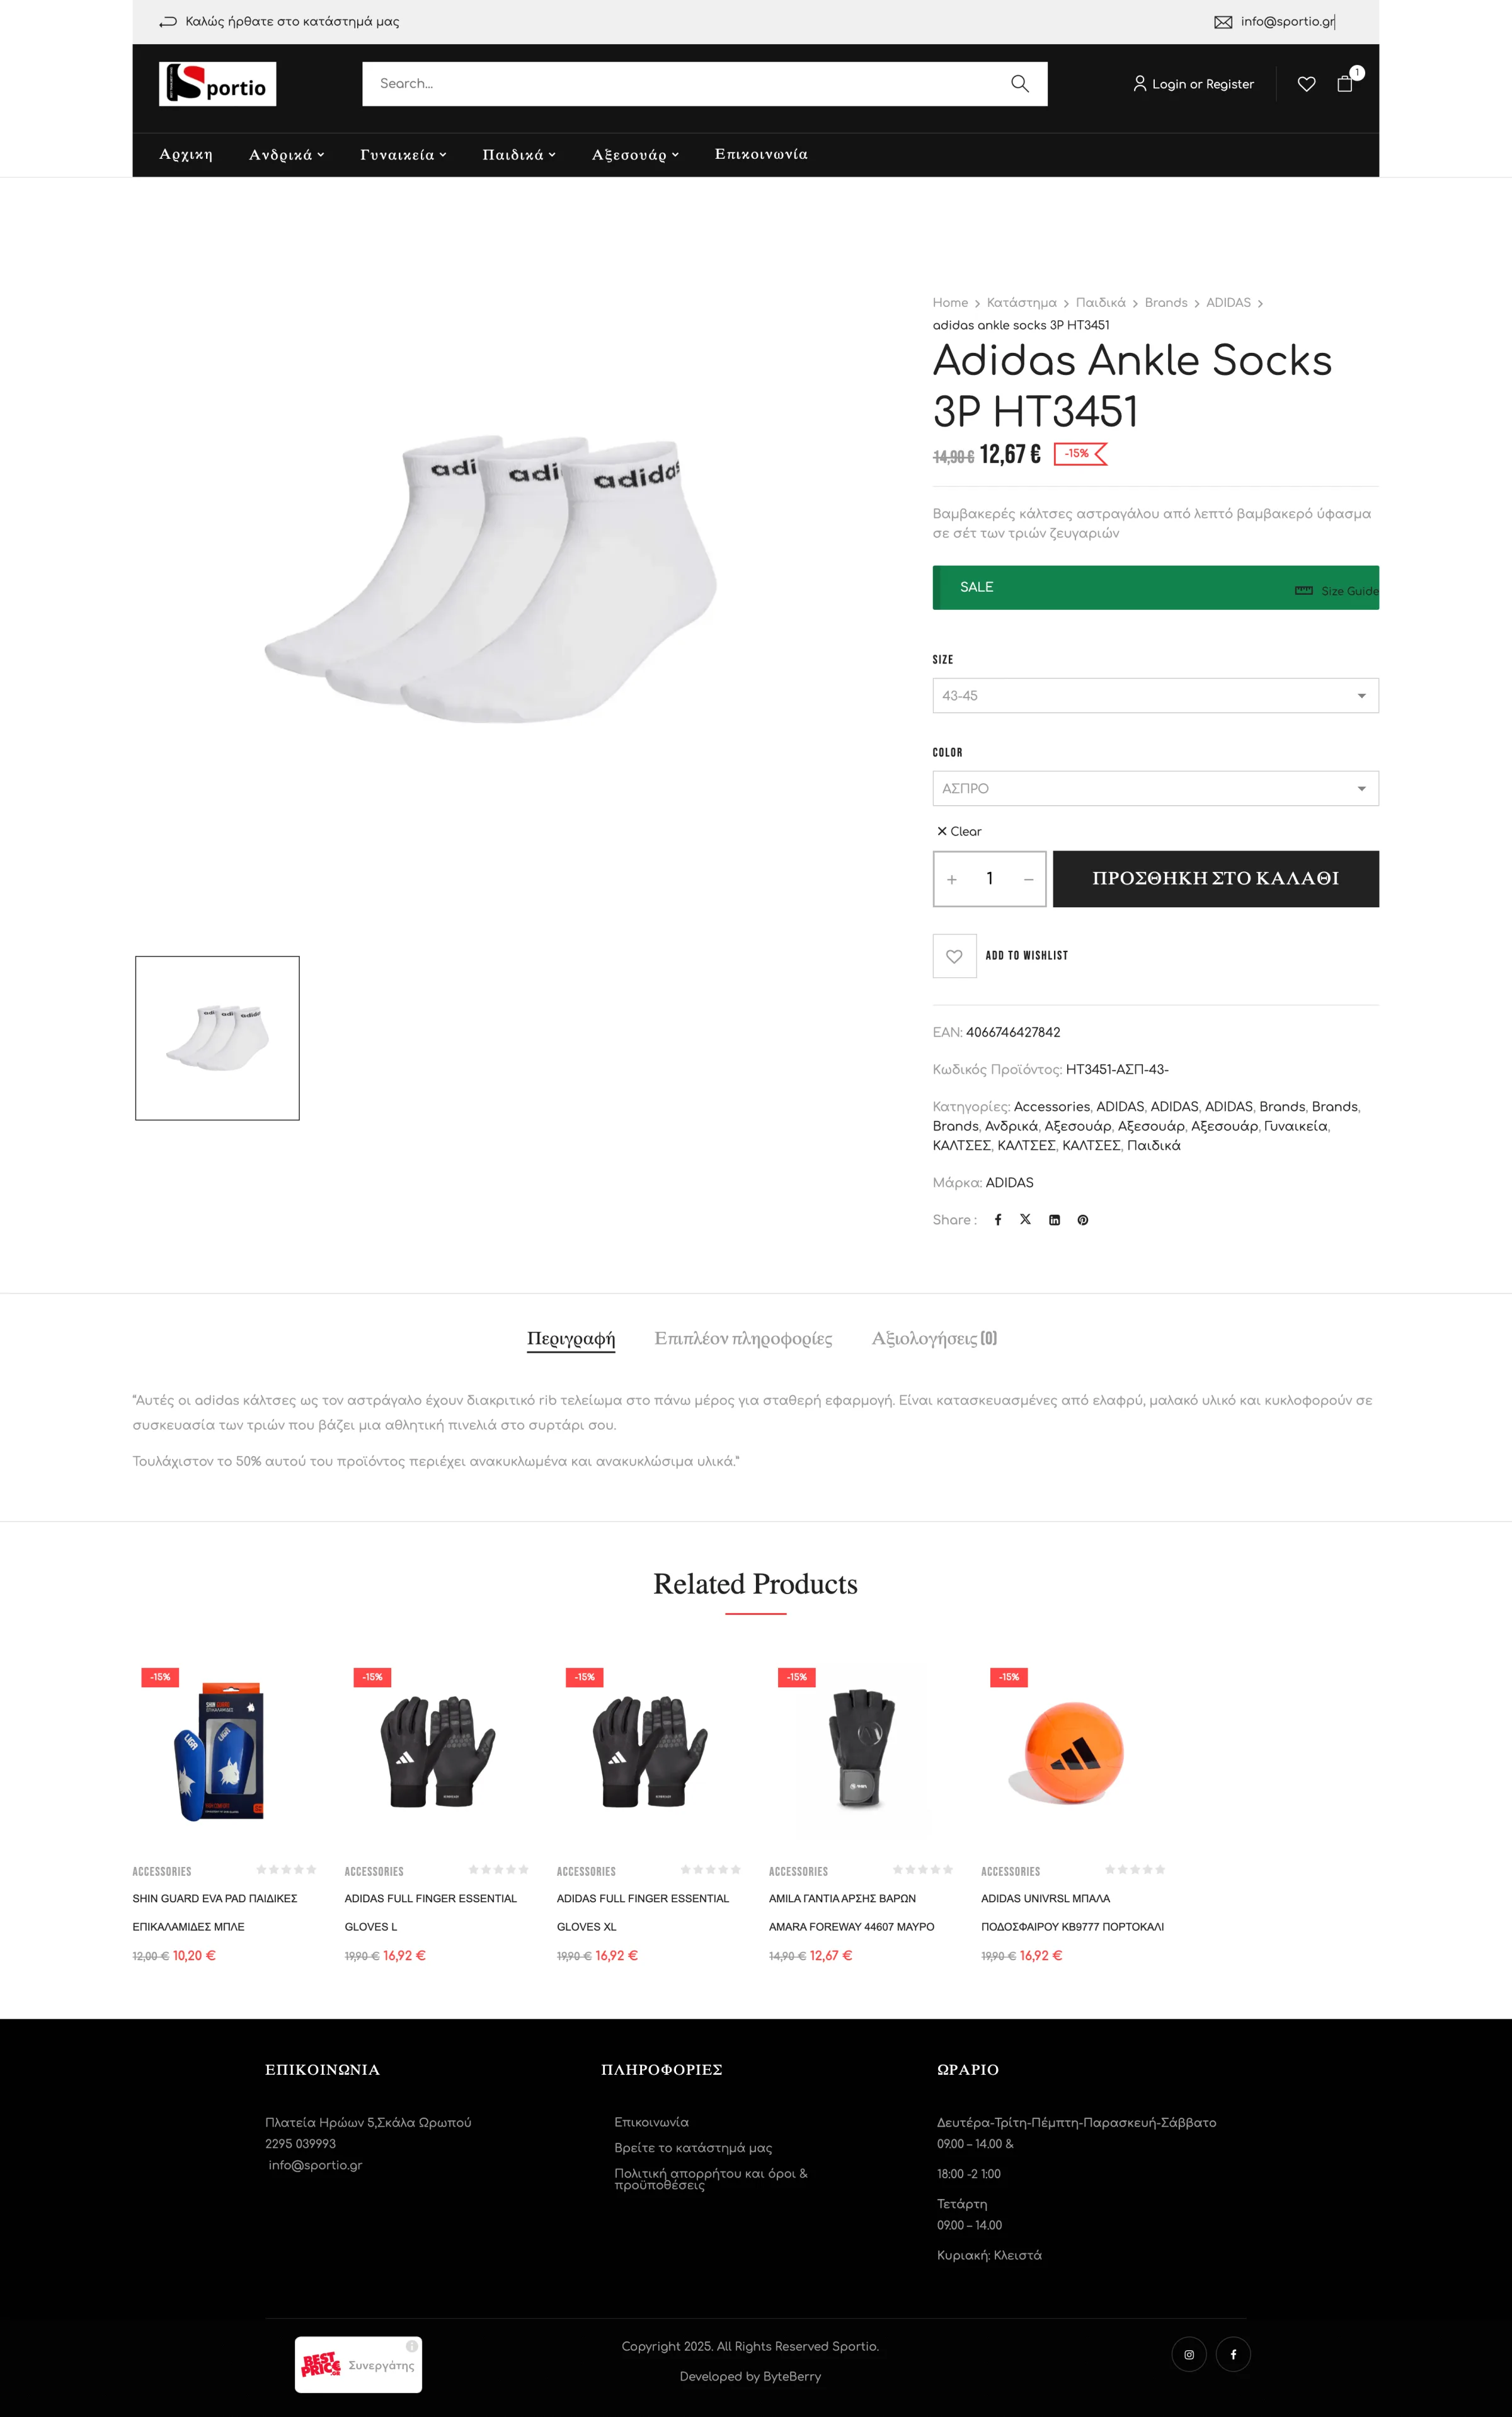Viewport: 1512px width, 2417px height.
Task: Click ΠΡΟΣΘΗΚΗ ΣΤΟ ΚΑΛΑΘΙ button
Action: click(1215, 879)
